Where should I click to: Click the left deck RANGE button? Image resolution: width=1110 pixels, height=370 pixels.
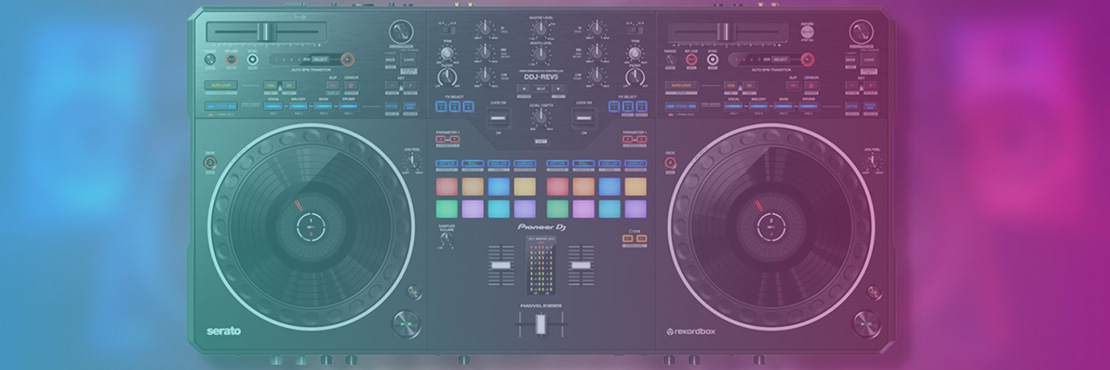point(210,60)
